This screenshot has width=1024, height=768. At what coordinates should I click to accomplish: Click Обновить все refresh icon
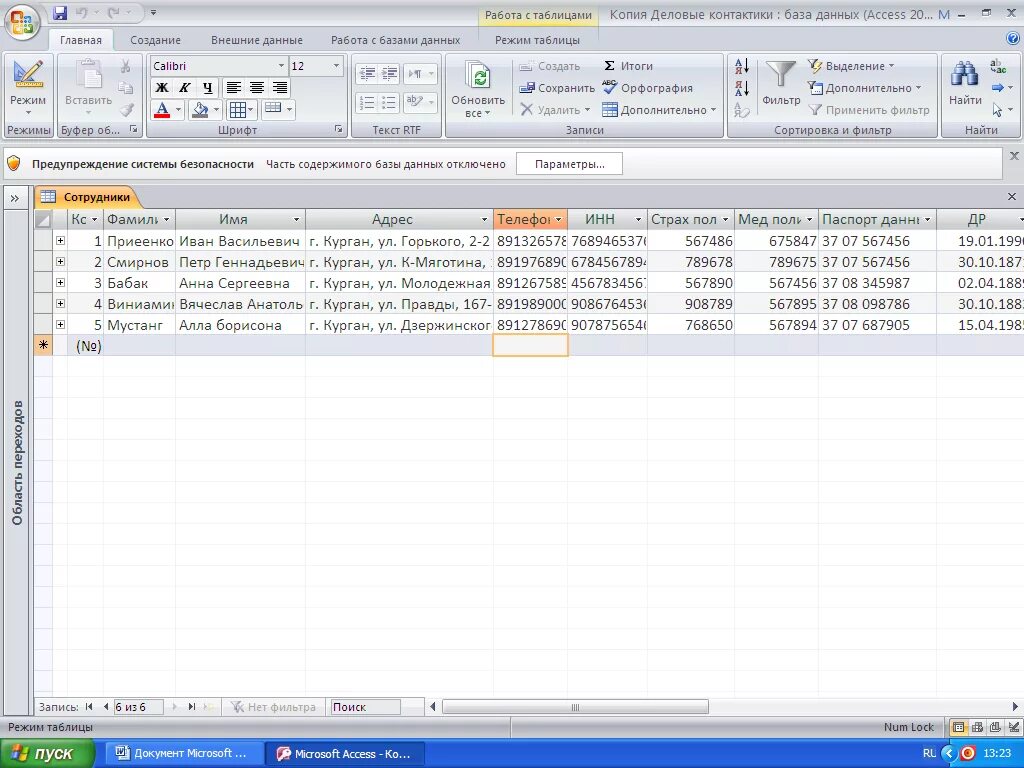point(479,76)
